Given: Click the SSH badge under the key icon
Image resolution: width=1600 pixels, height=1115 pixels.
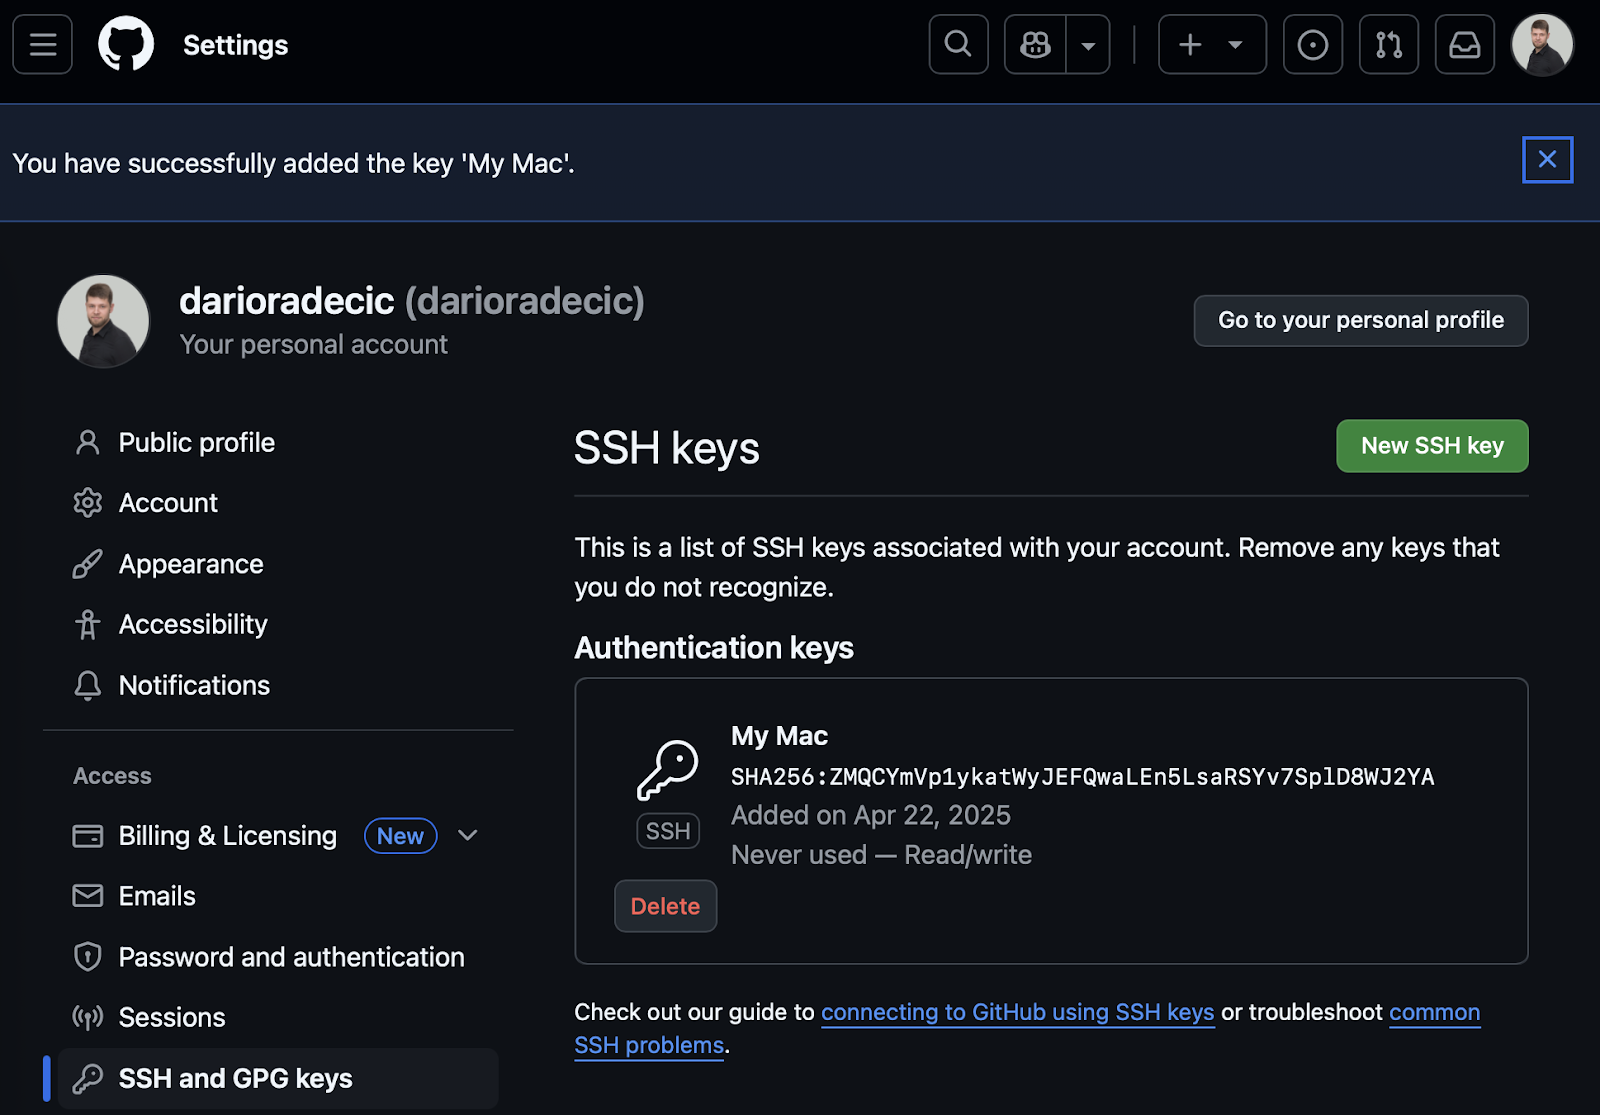Looking at the screenshot, I should (668, 831).
